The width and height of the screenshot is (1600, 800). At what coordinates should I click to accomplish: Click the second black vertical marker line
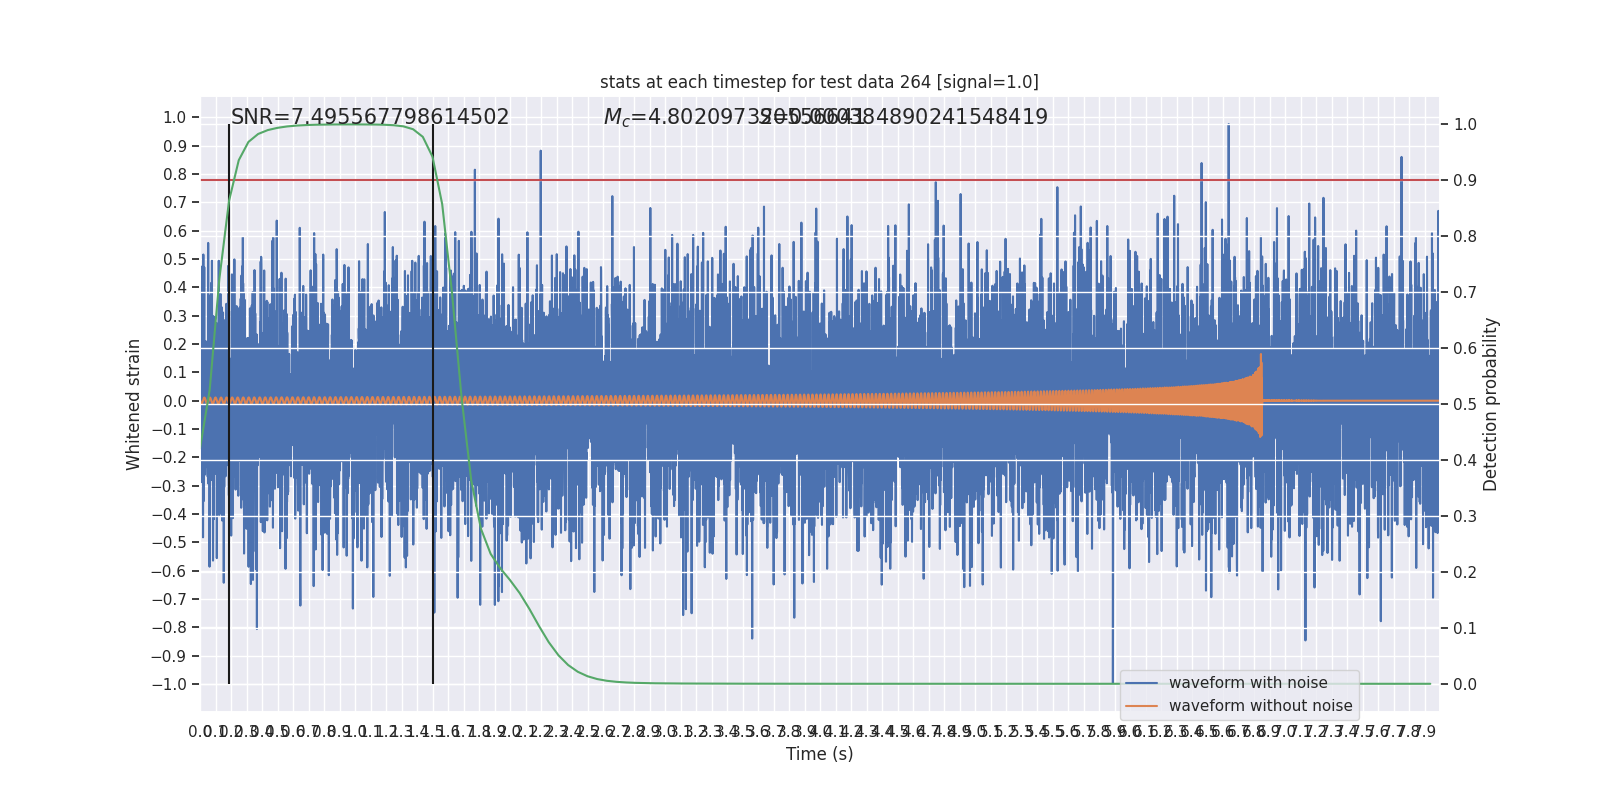[x=433, y=404]
